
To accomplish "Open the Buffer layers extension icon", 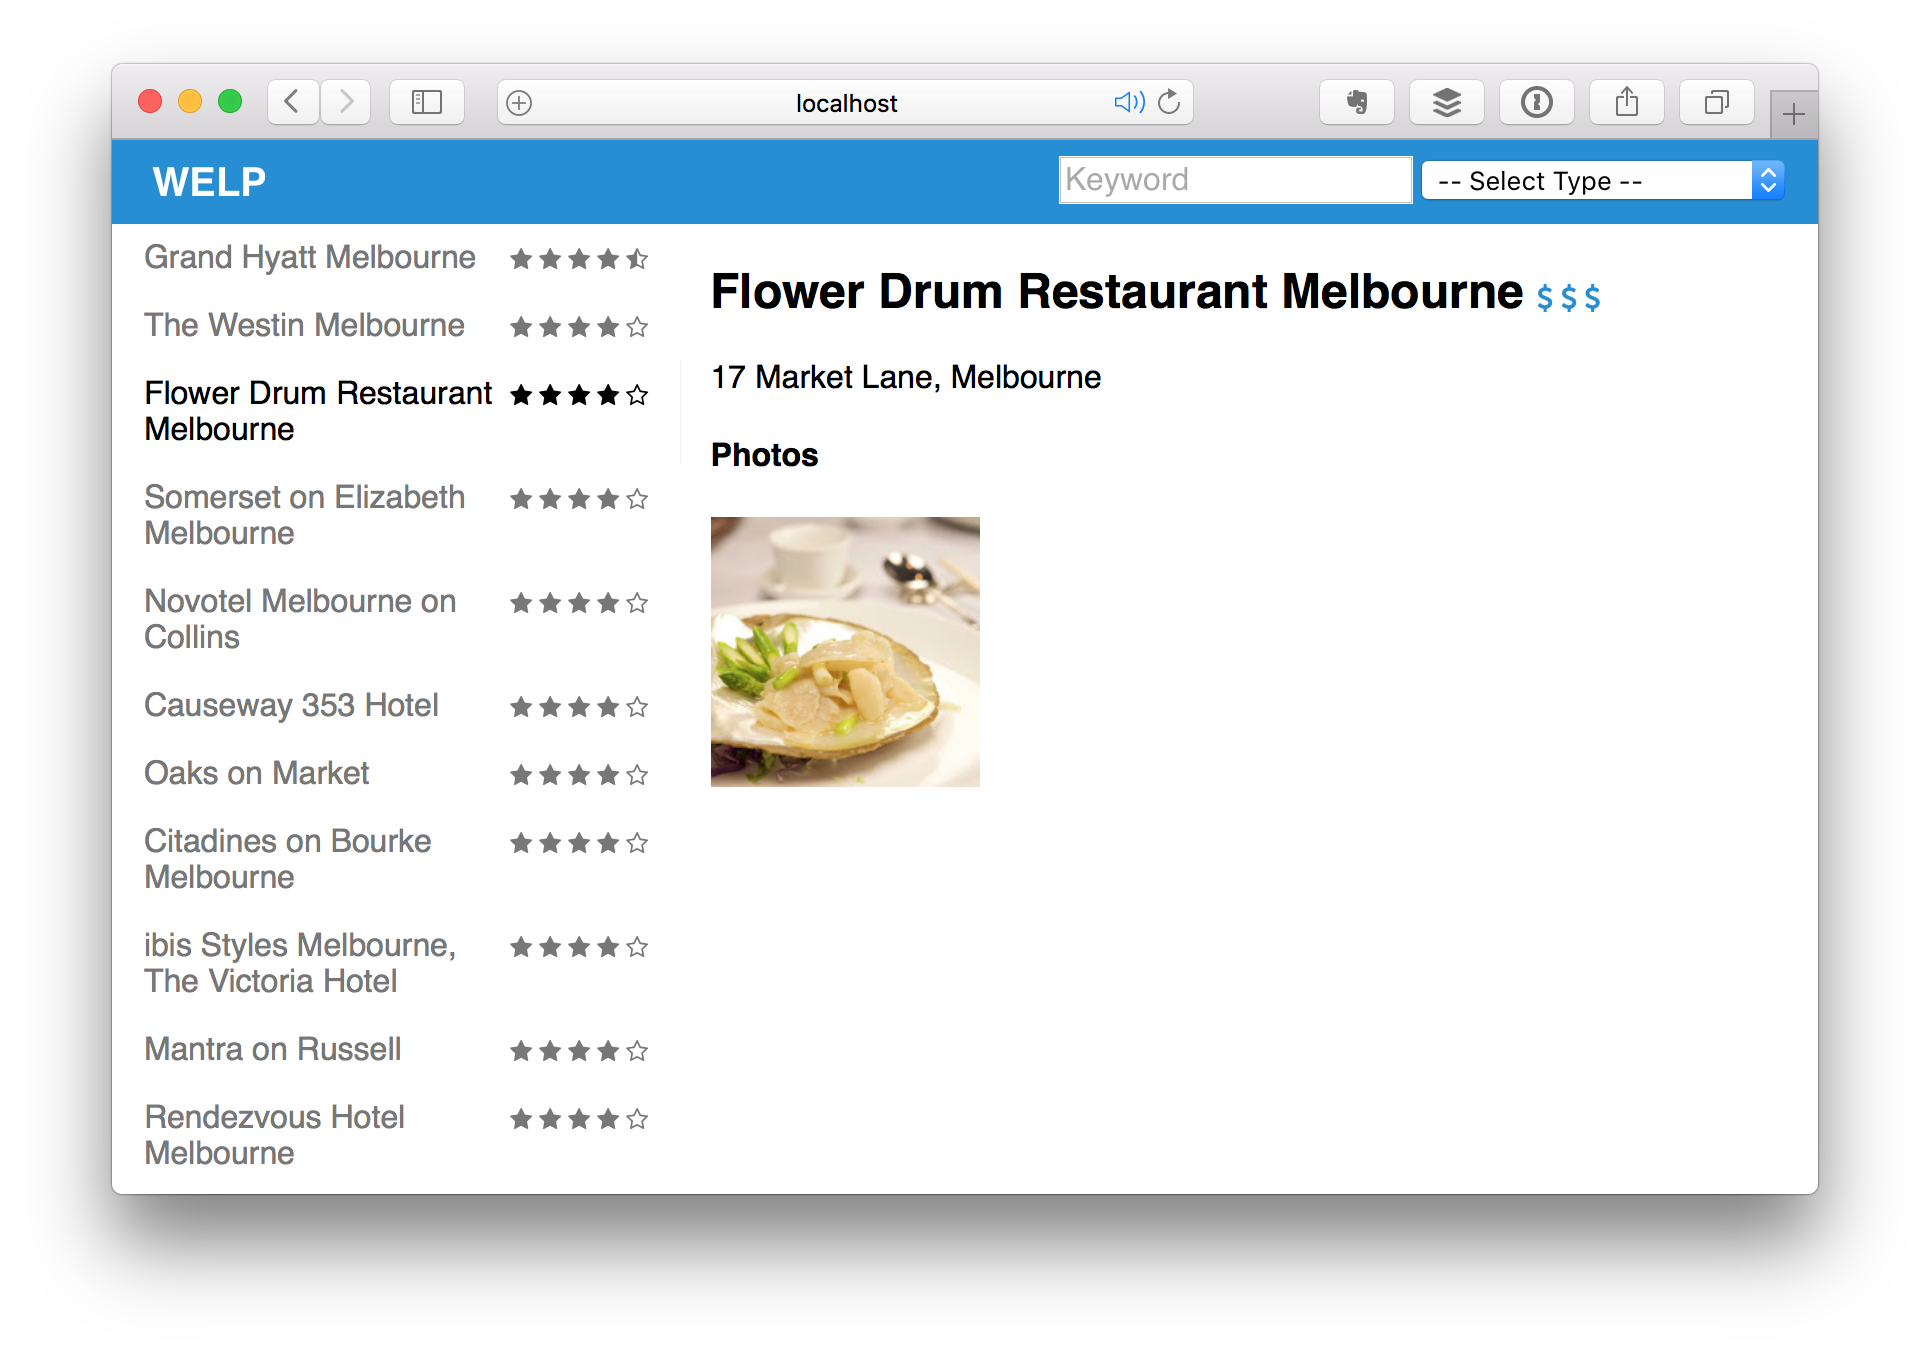I will 1446,102.
